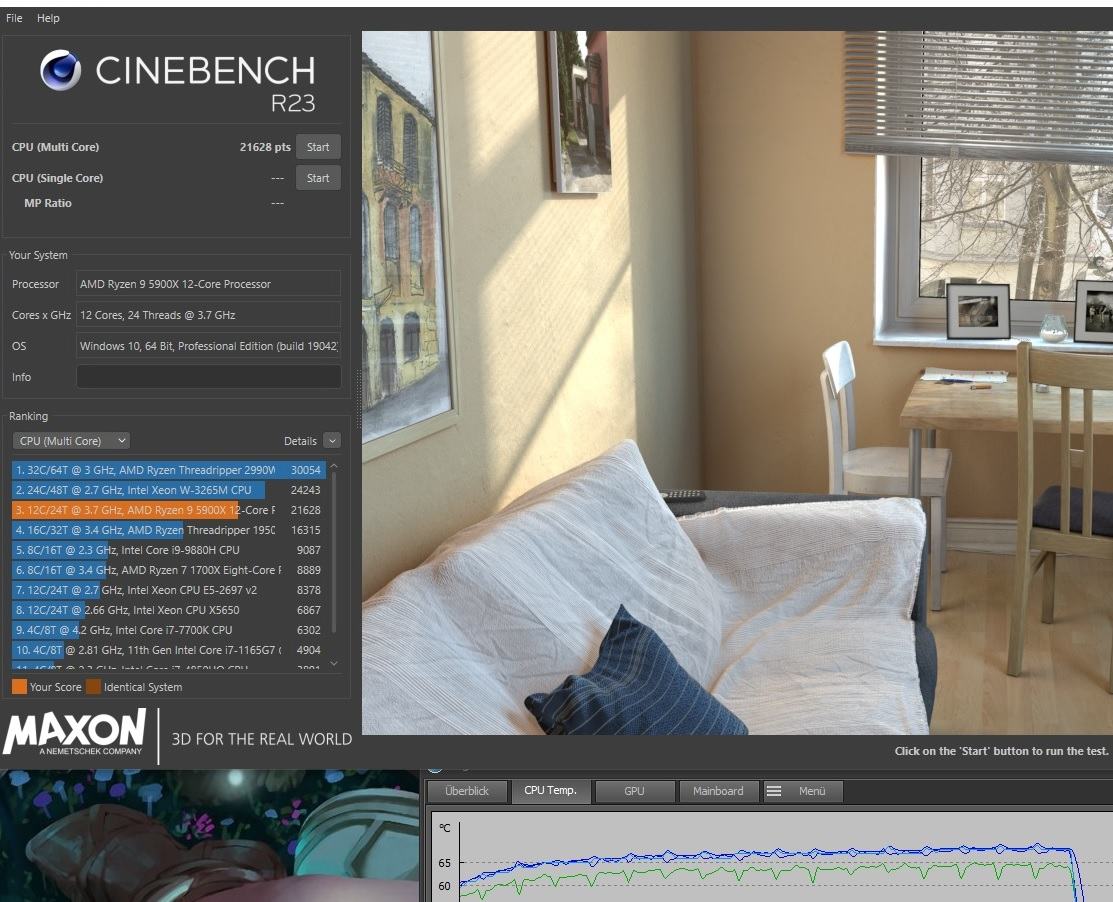Click the 'Start' button hint status text
The height and width of the screenshot is (902, 1113).
click(1001, 751)
